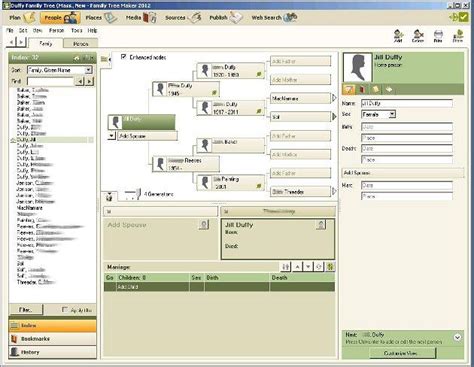Move child up with the up arrow
Screen dimensions: 474x367
coord(297,267)
